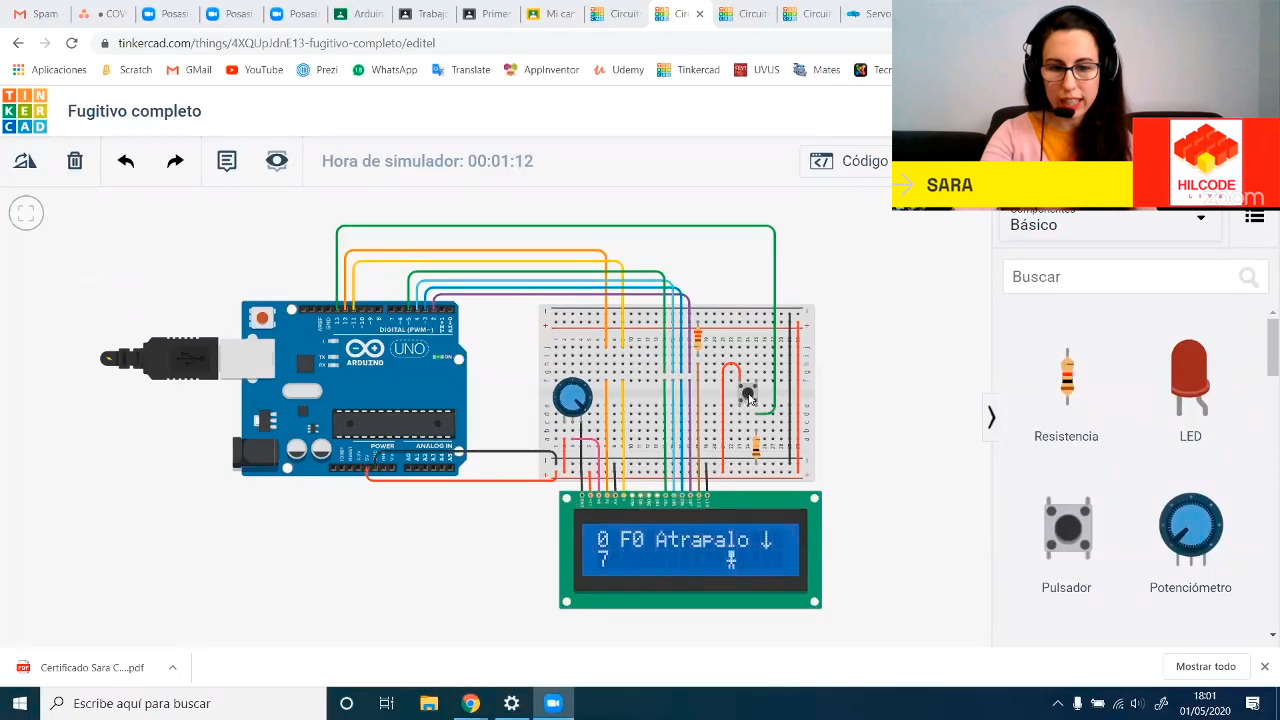This screenshot has width=1280, height=720.
Task: Open the Tinkercad bookmark in the bookmarks bar
Action: pyautogui.click(x=700, y=70)
